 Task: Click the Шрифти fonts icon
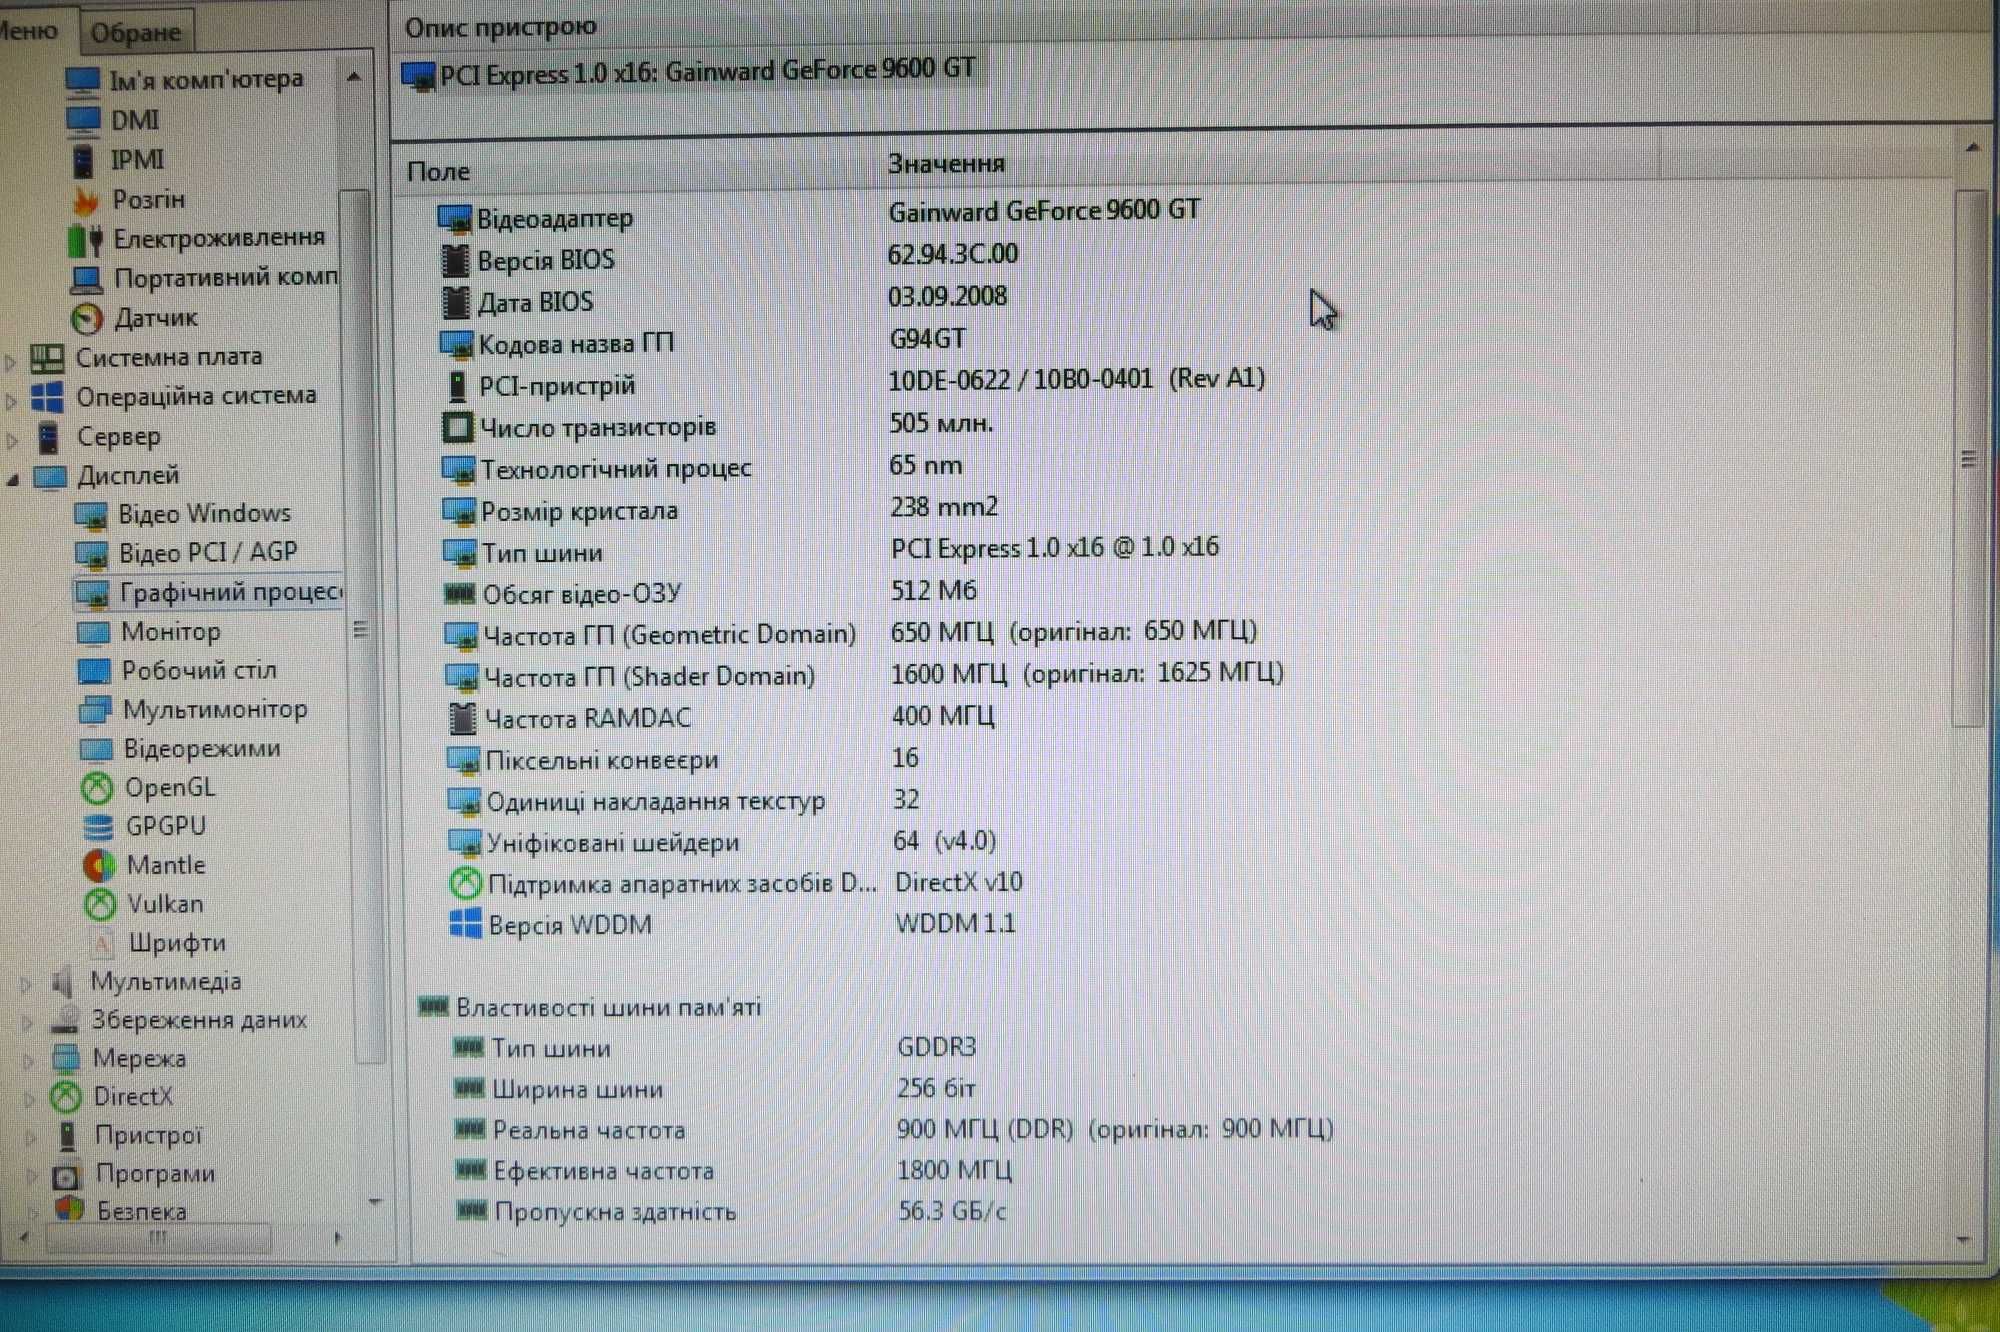pyautogui.click(x=102, y=943)
